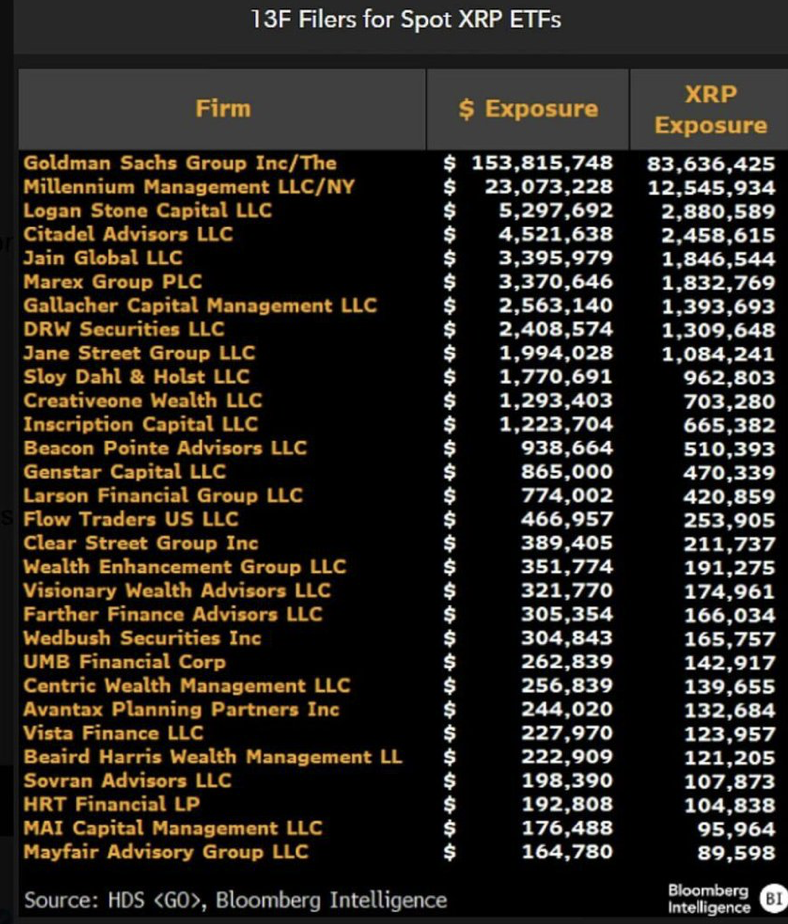Click the 13F Filers for Spot XRP ETFs title

[x=405, y=19]
